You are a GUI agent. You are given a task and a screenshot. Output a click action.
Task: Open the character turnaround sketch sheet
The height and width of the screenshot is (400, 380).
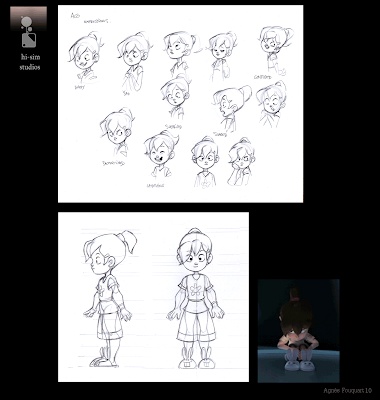pos(153,297)
